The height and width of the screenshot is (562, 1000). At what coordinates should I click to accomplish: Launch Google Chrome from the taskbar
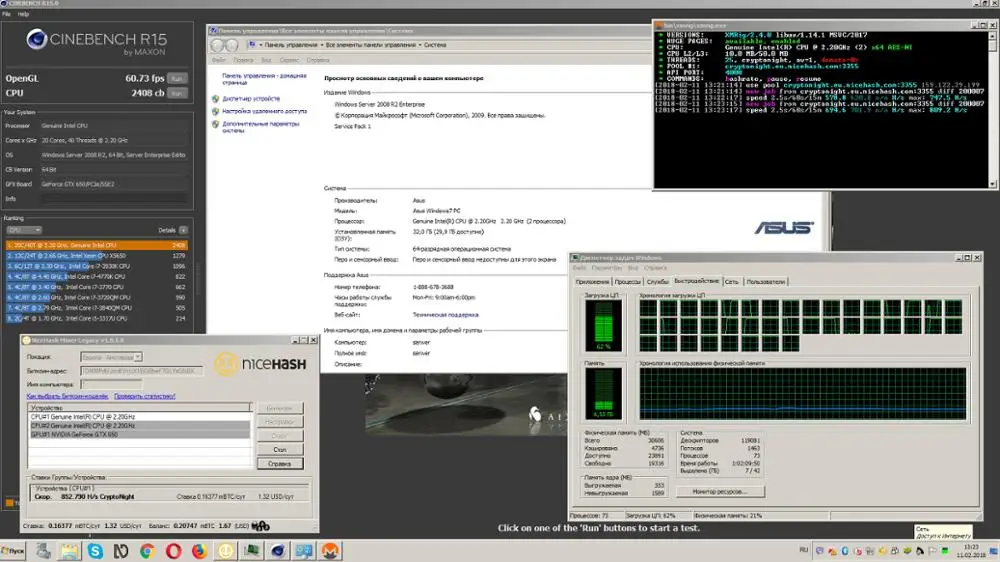tap(147, 551)
